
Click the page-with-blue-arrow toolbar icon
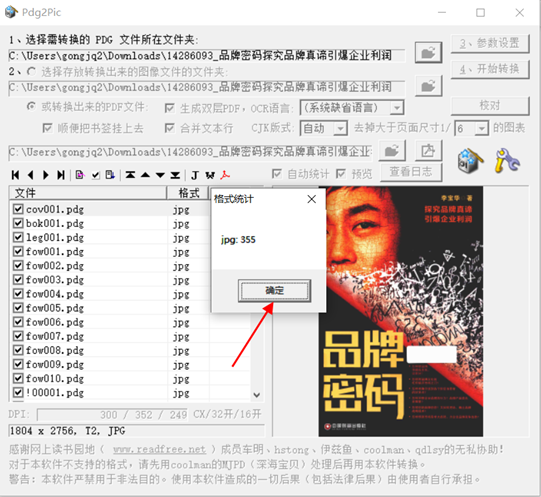tap(110, 175)
